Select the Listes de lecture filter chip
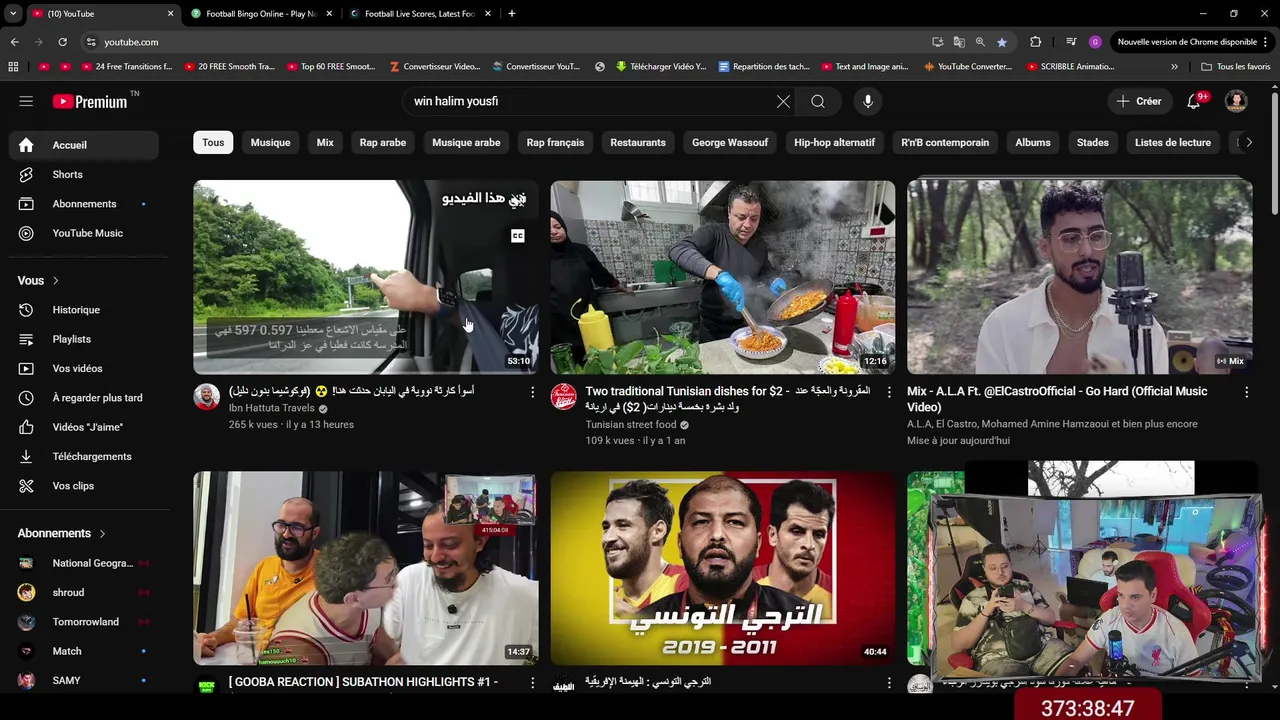 point(1173,142)
